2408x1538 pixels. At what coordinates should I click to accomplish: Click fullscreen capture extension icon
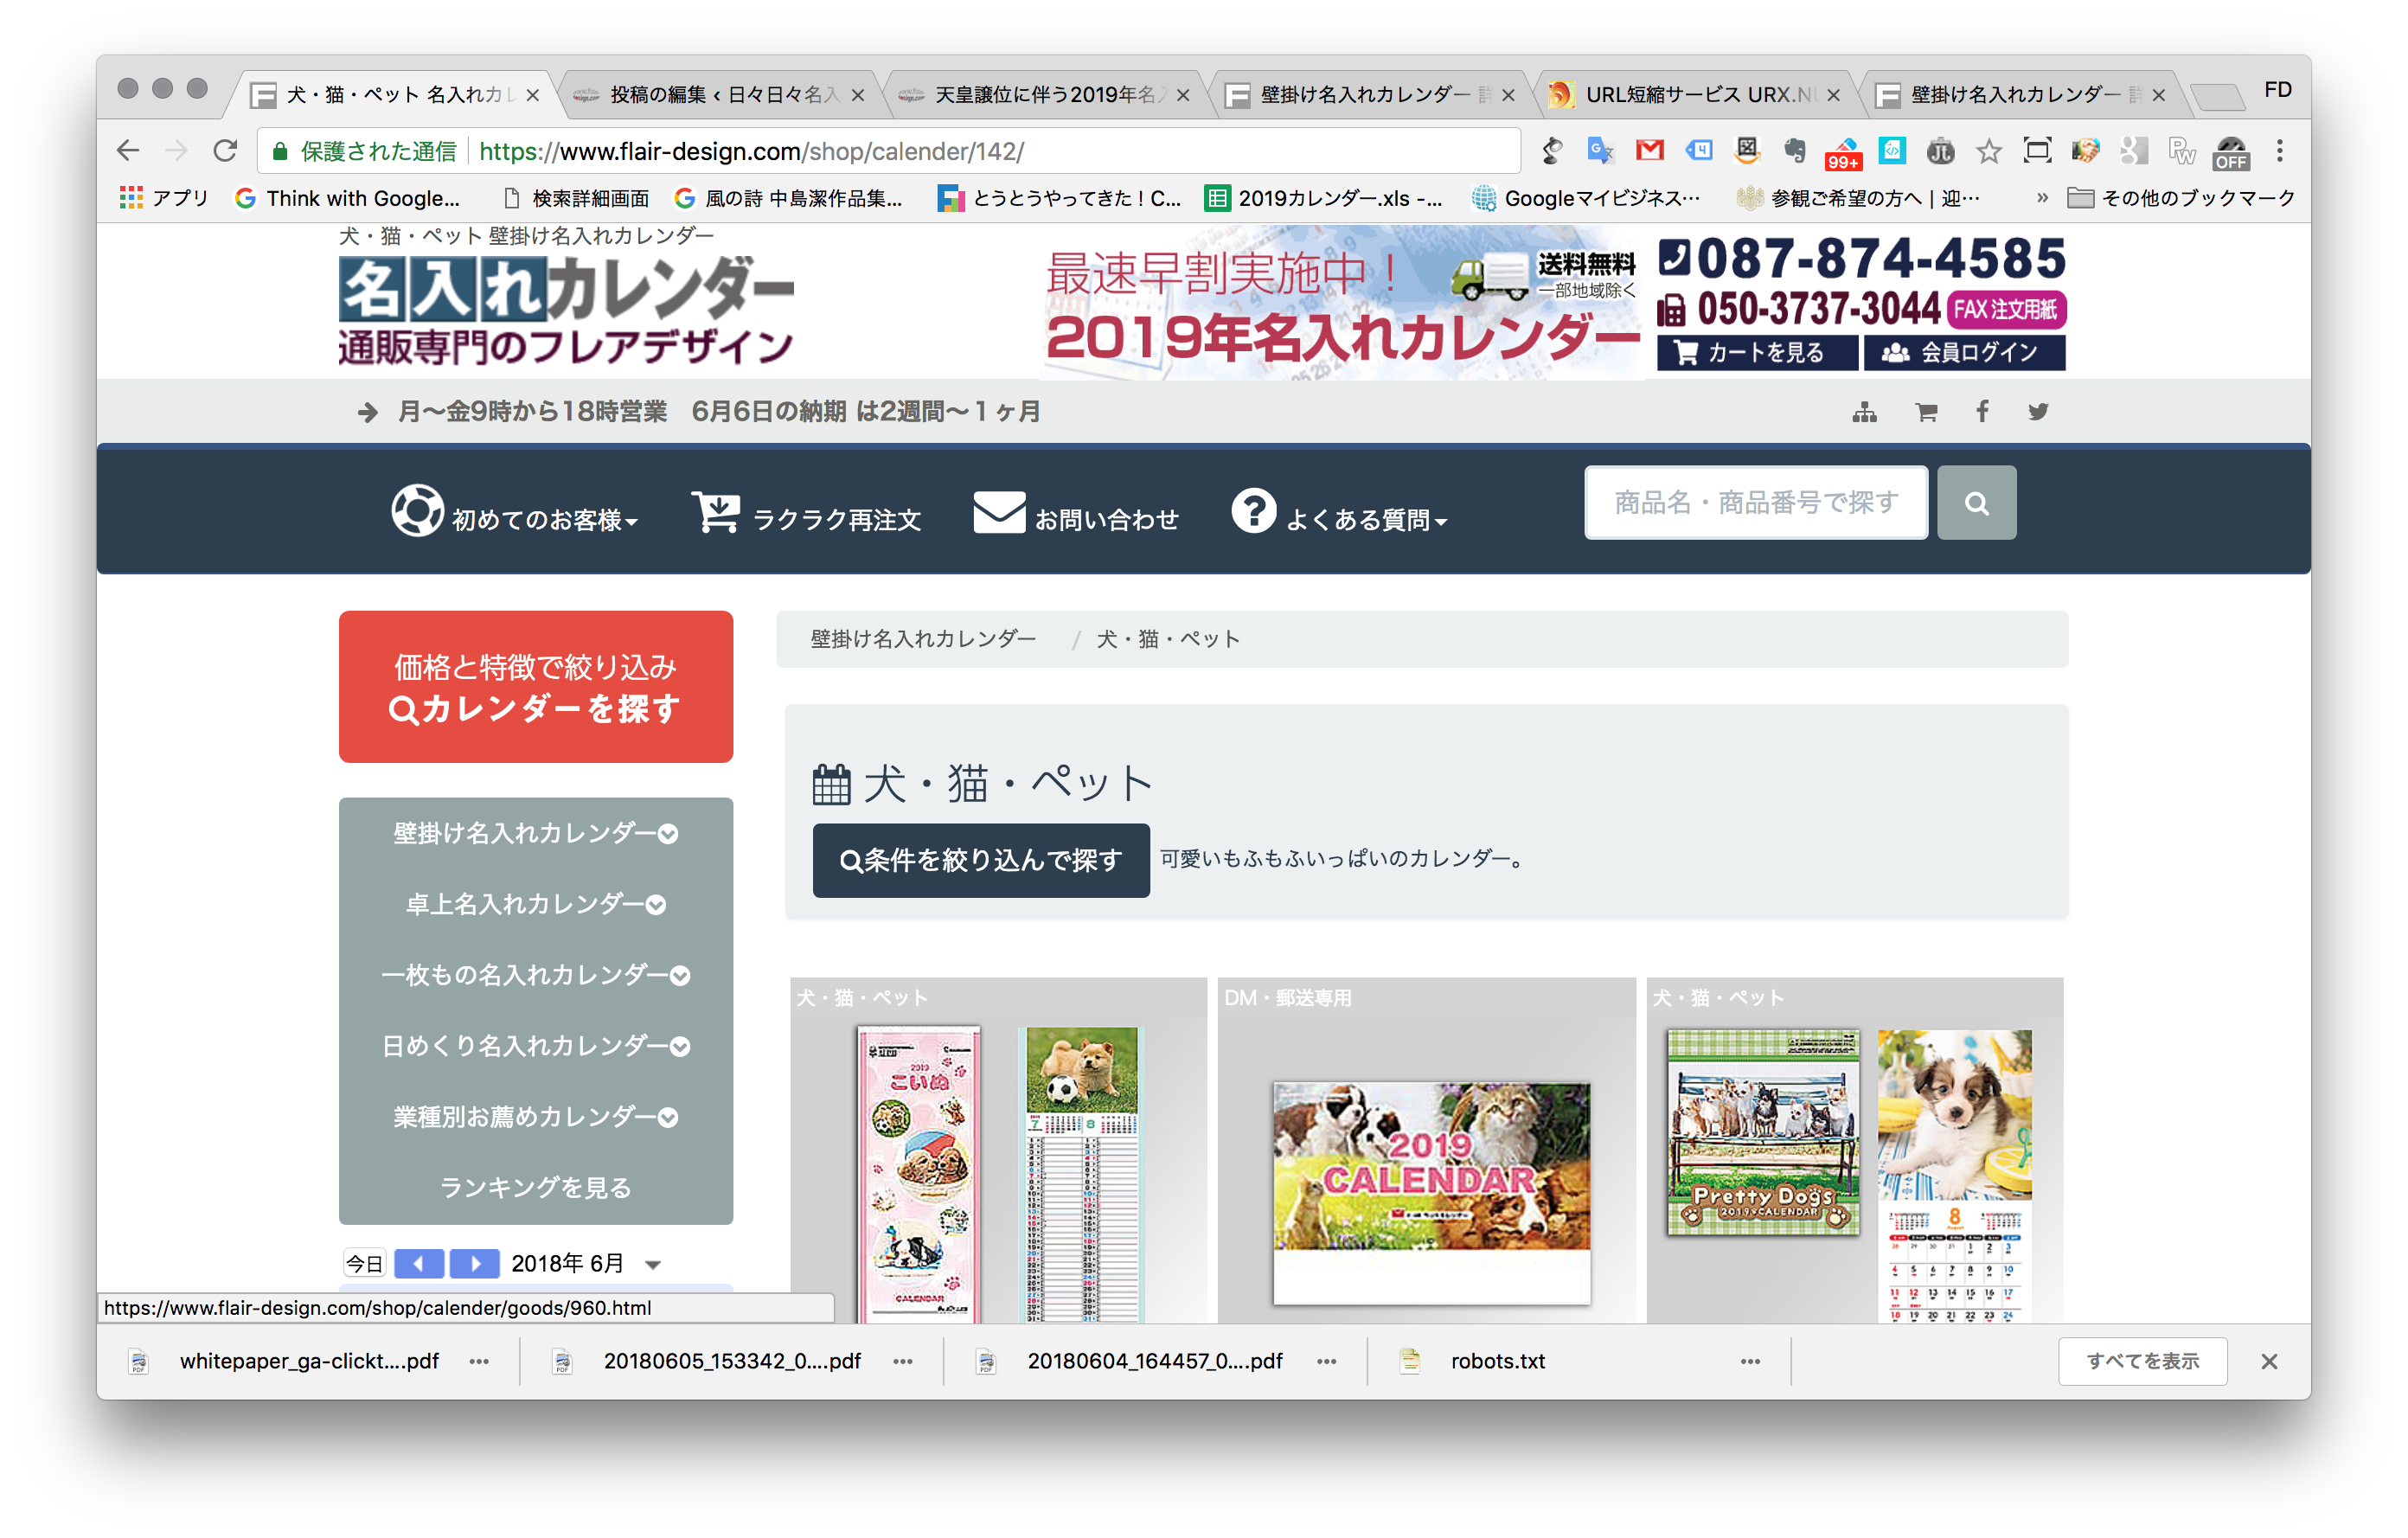point(2036,151)
